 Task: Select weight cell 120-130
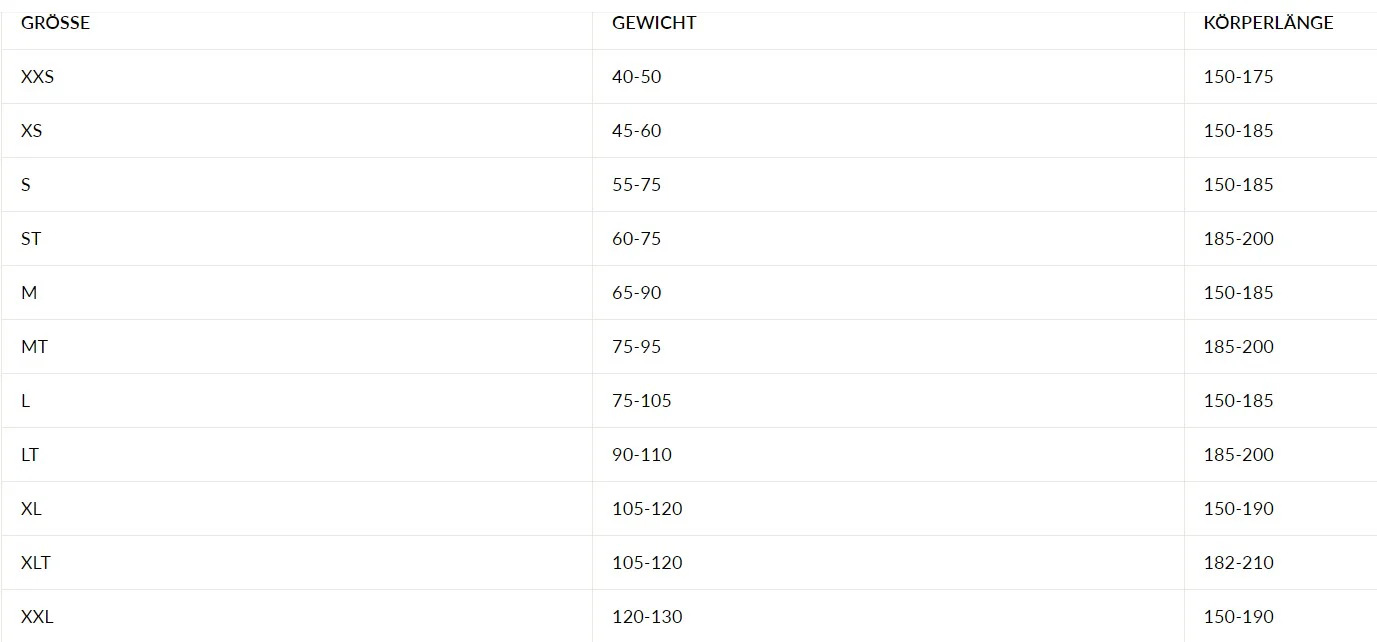point(647,617)
